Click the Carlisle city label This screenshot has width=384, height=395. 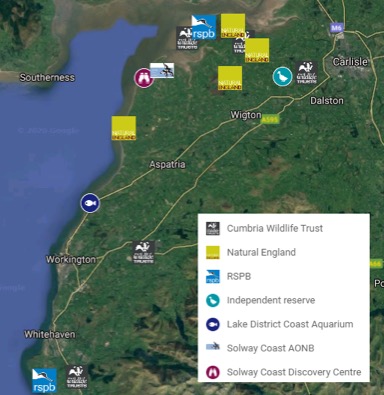point(350,62)
